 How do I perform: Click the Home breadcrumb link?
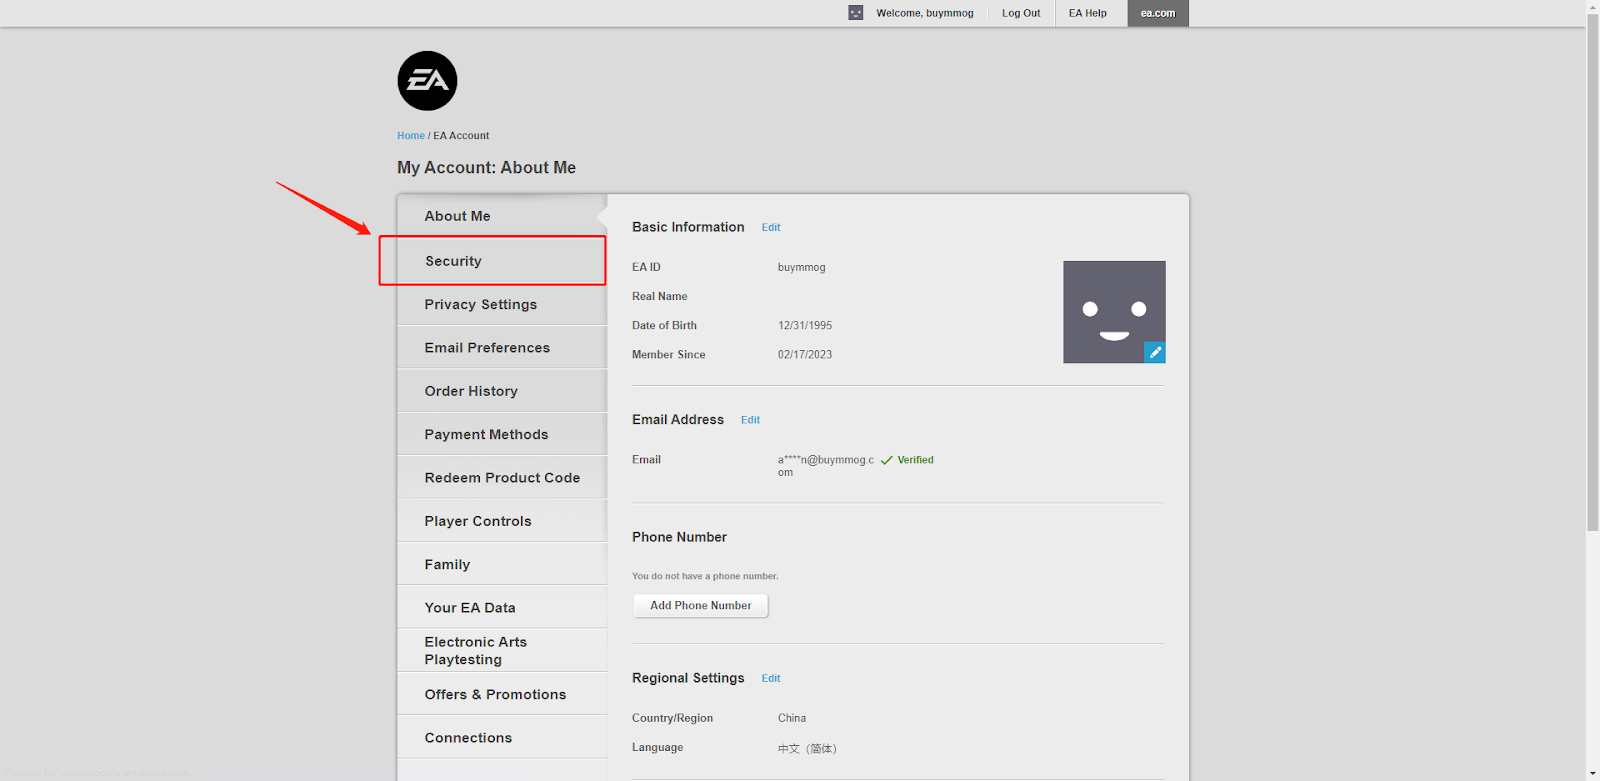click(411, 136)
